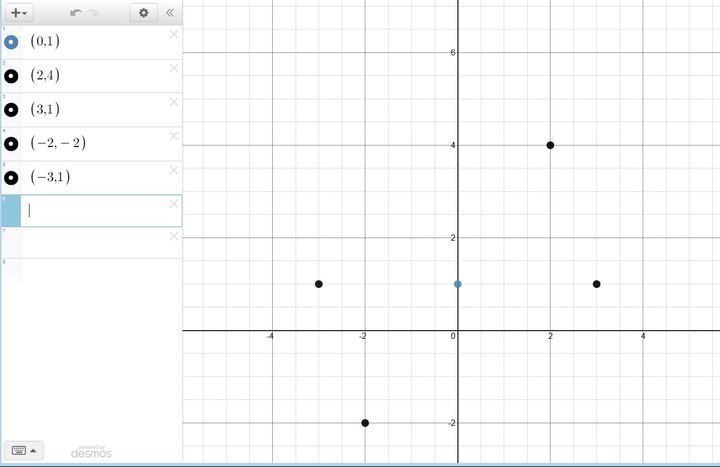Click the Undo arrow icon
720x467 pixels.
coord(76,13)
